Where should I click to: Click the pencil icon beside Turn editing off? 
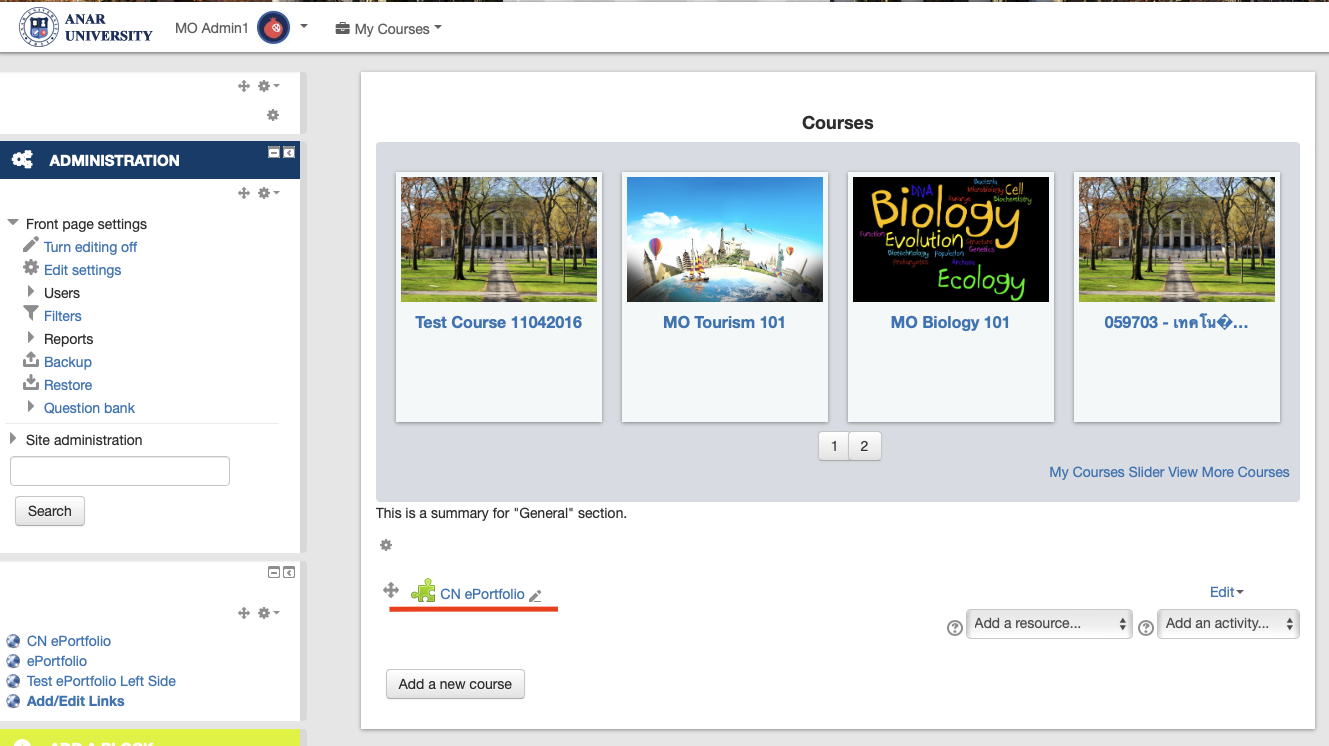tap(31, 245)
